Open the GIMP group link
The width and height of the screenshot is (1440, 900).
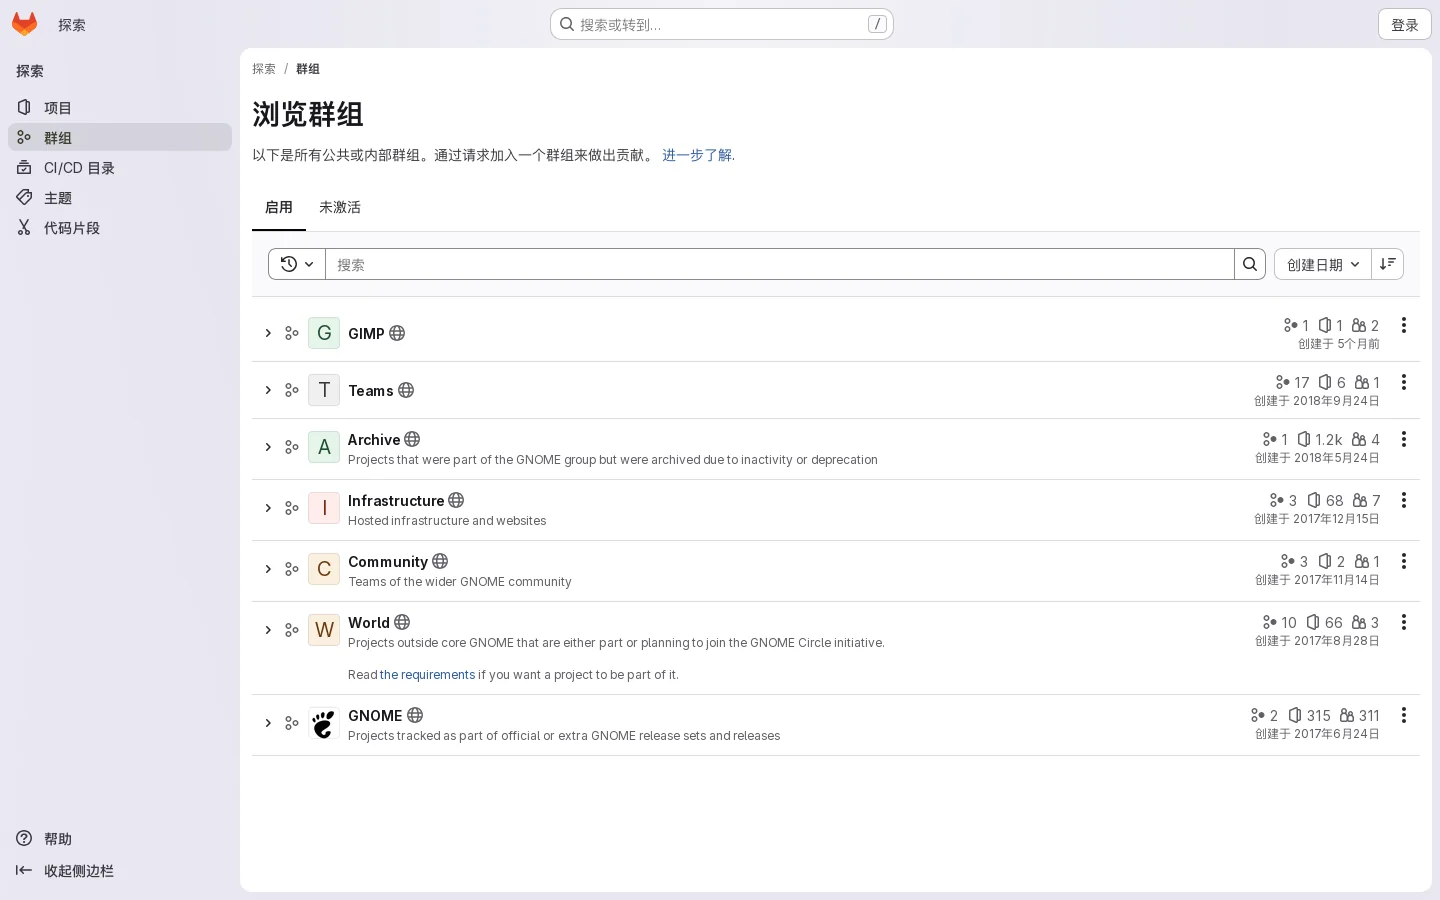coord(366,333)
